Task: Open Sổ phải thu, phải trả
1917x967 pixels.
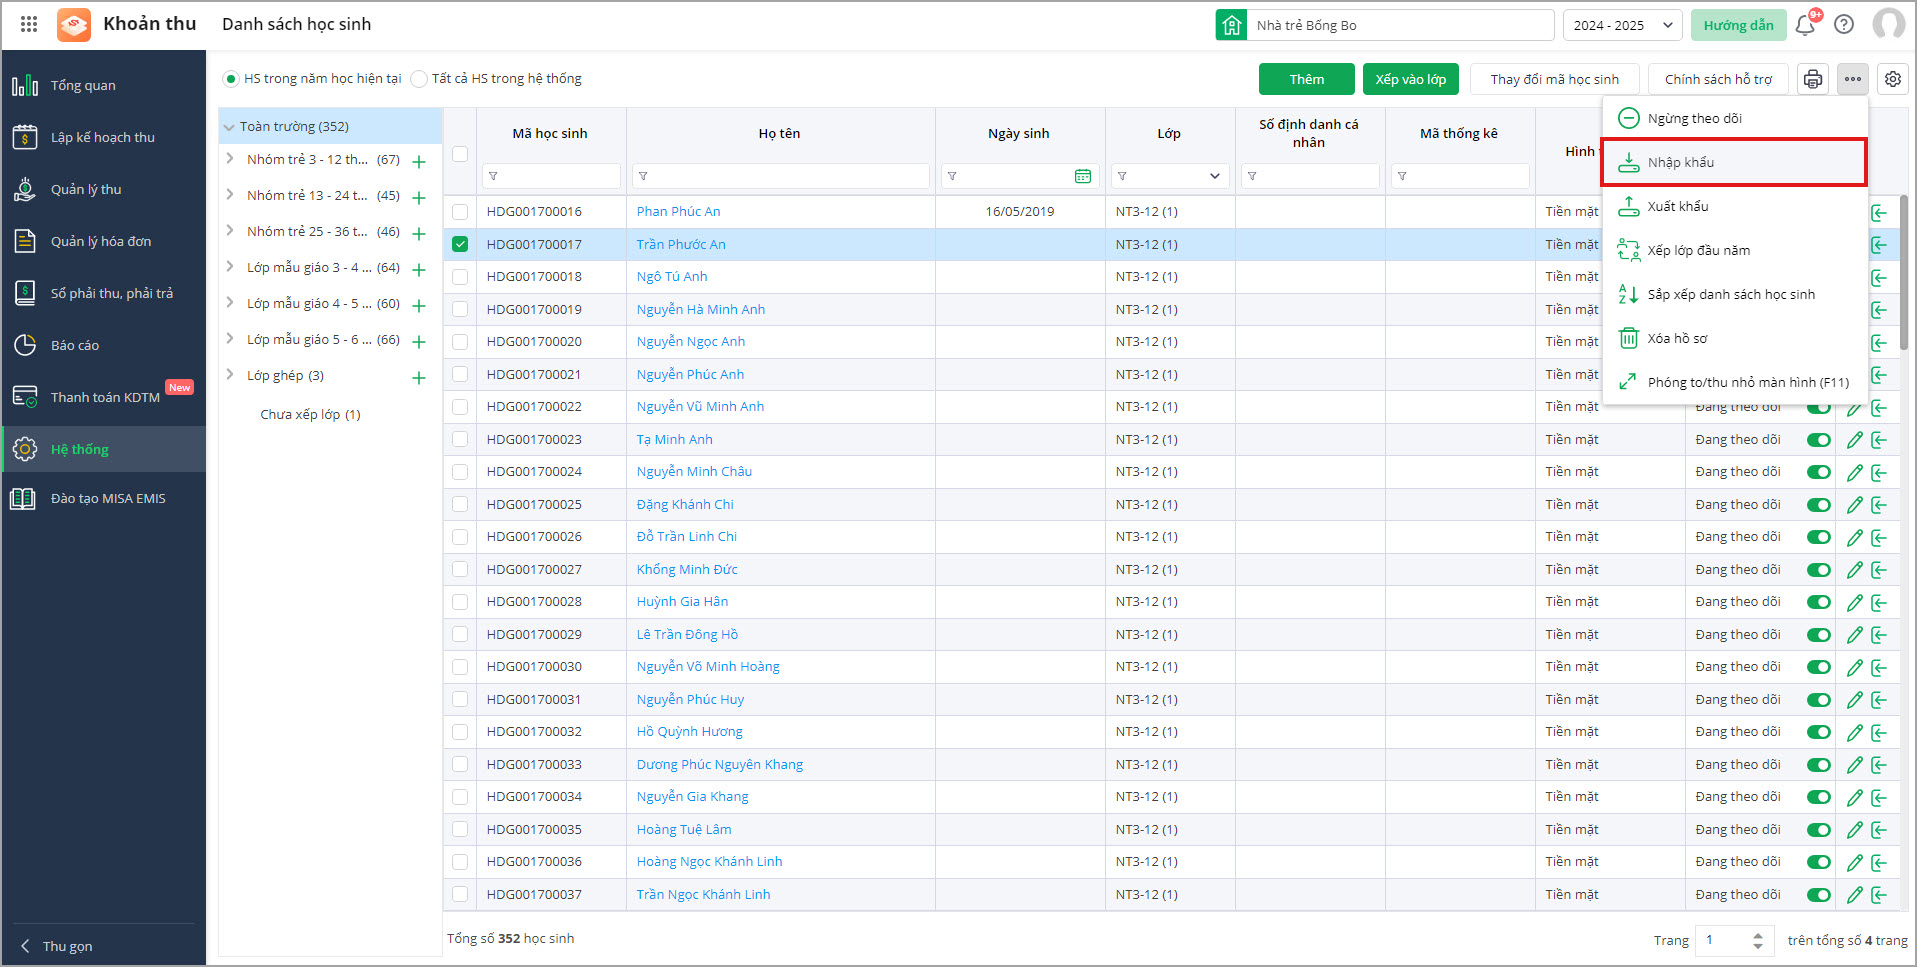Action: point(104,293)
